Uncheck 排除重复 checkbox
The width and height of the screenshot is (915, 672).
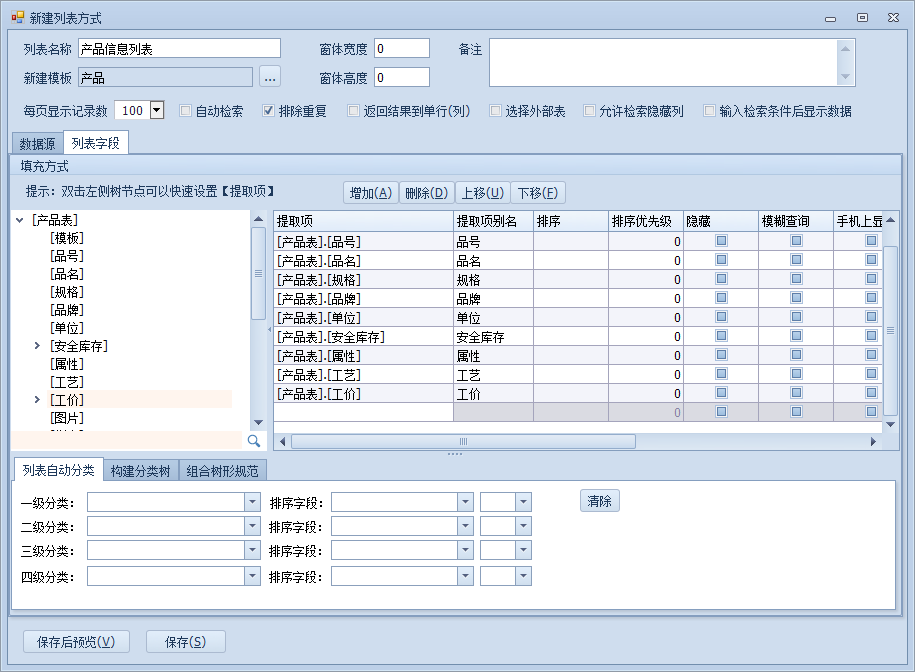point(268,111)
